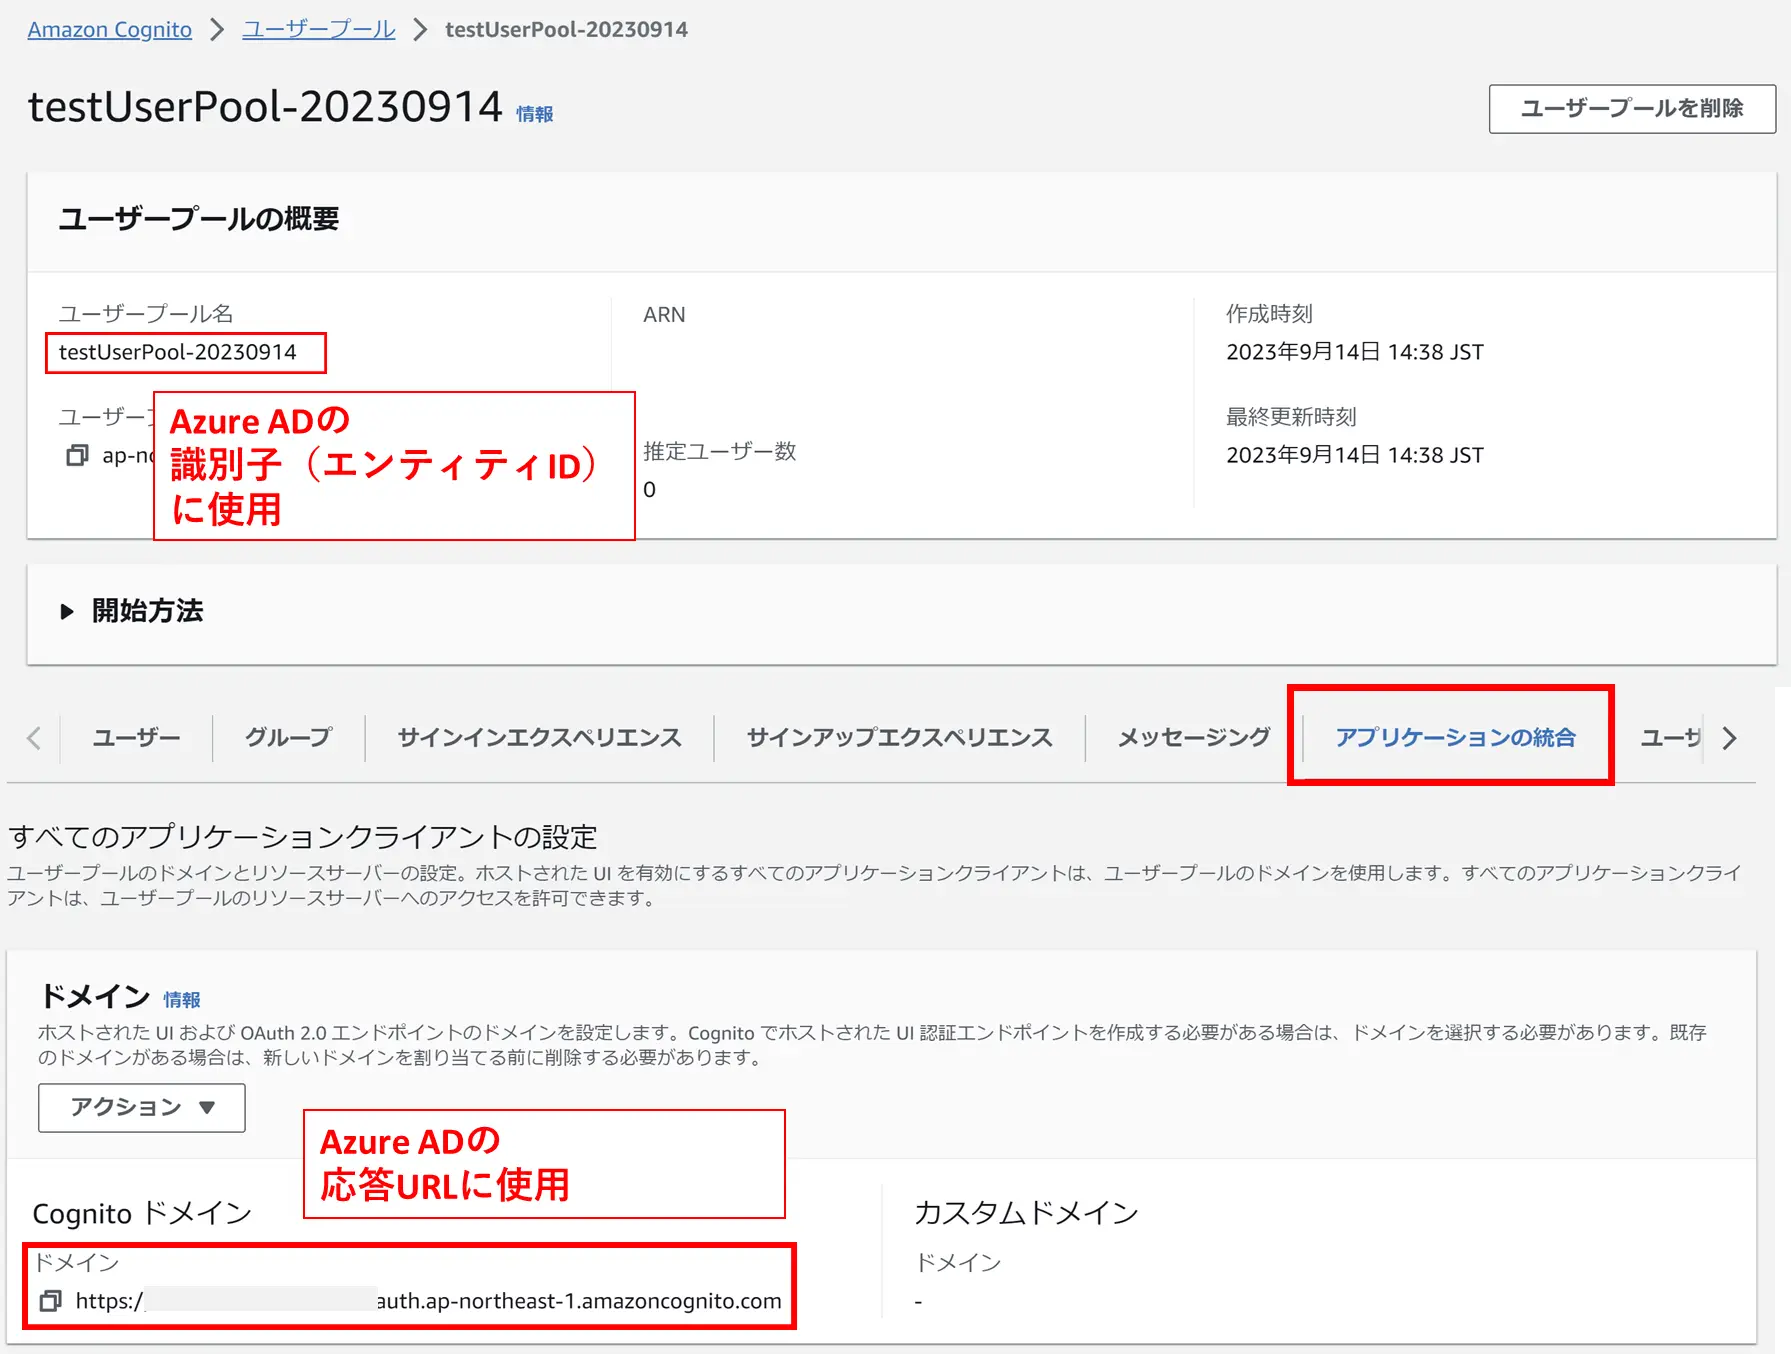Click the カスタムドメイン heading
The width and height of the screenshot is (1791, 1354).
1026,1213
